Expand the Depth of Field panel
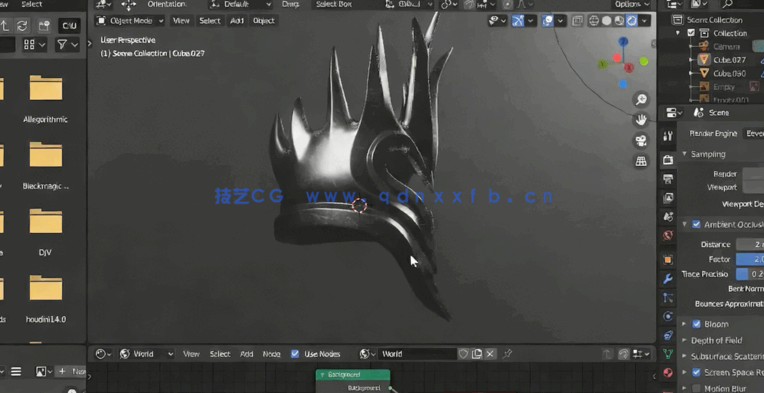This screenshot has width=764, height=393. click(x=685, y=340)
